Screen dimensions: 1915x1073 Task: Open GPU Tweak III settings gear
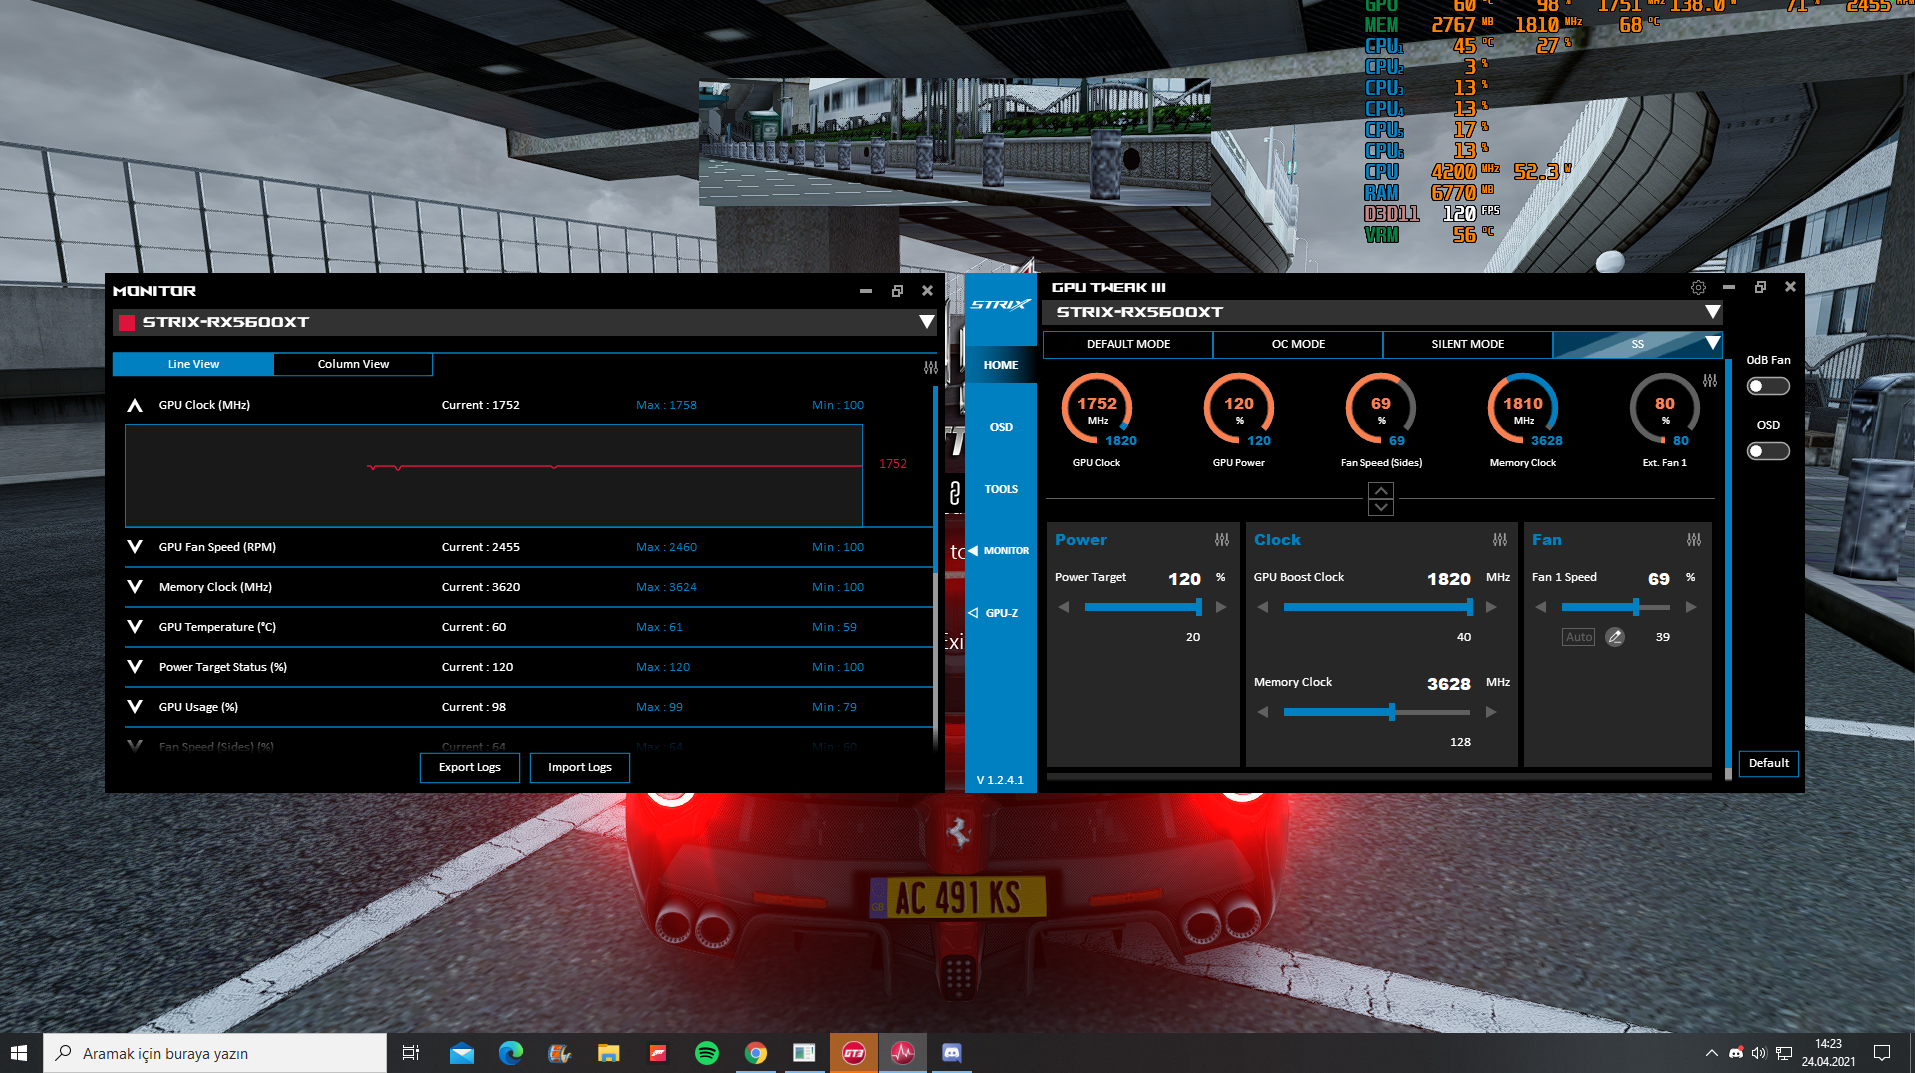(x=1698, y=288)
